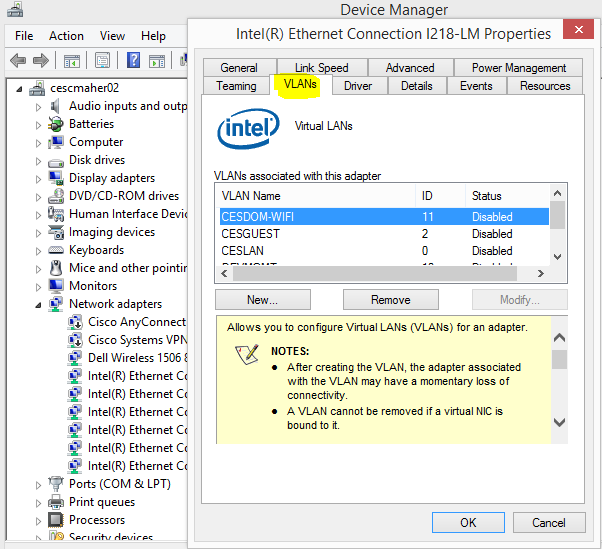
Task: Switch to the General tab
Action: point(239,68)
